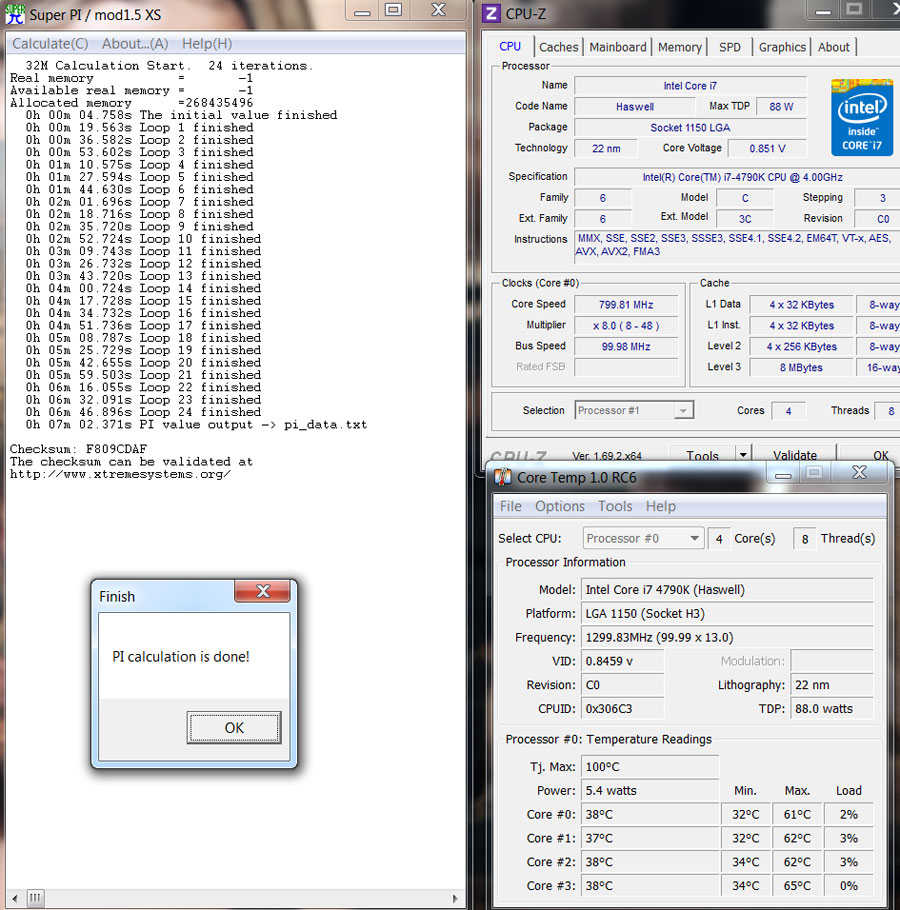
Task: Click the Validate button in CPU-Z
Action: tap(794, 455)
